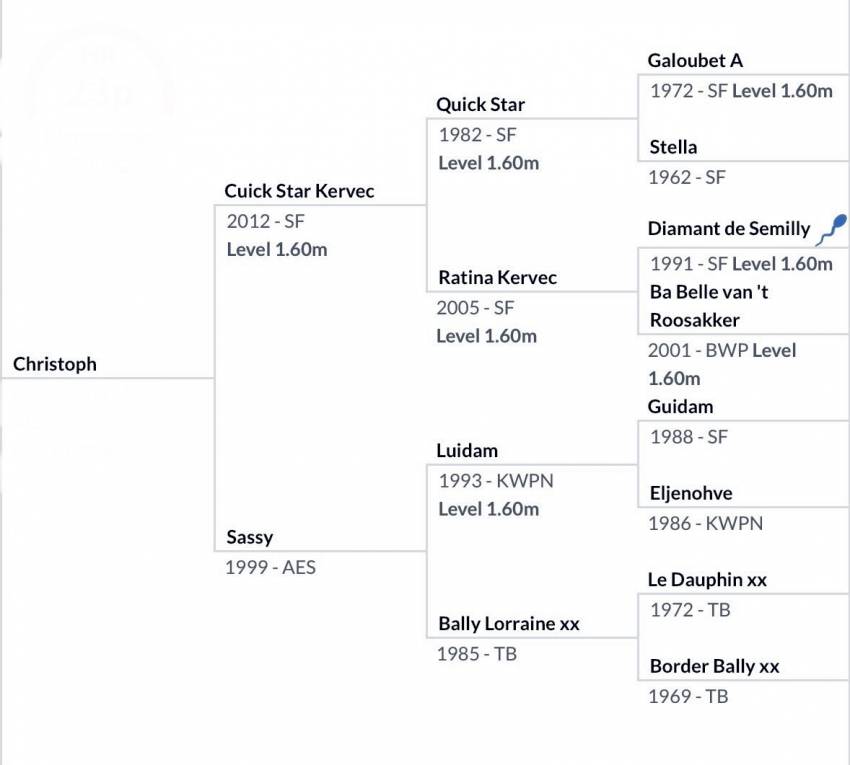Open Cuick Star Kervec's pedigree page

[x=299, y=191]
